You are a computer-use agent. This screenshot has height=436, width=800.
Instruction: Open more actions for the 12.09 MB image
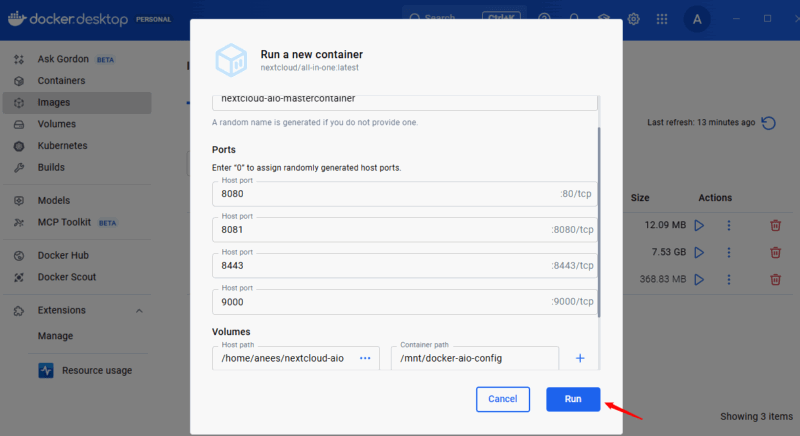coord(729,225)
